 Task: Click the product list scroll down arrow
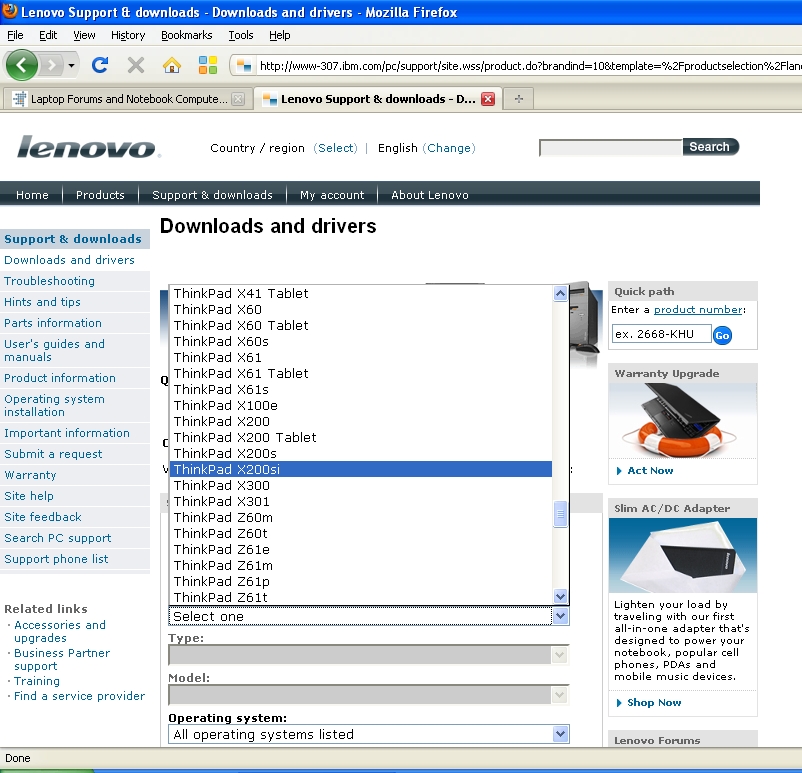tap(561, 596)
